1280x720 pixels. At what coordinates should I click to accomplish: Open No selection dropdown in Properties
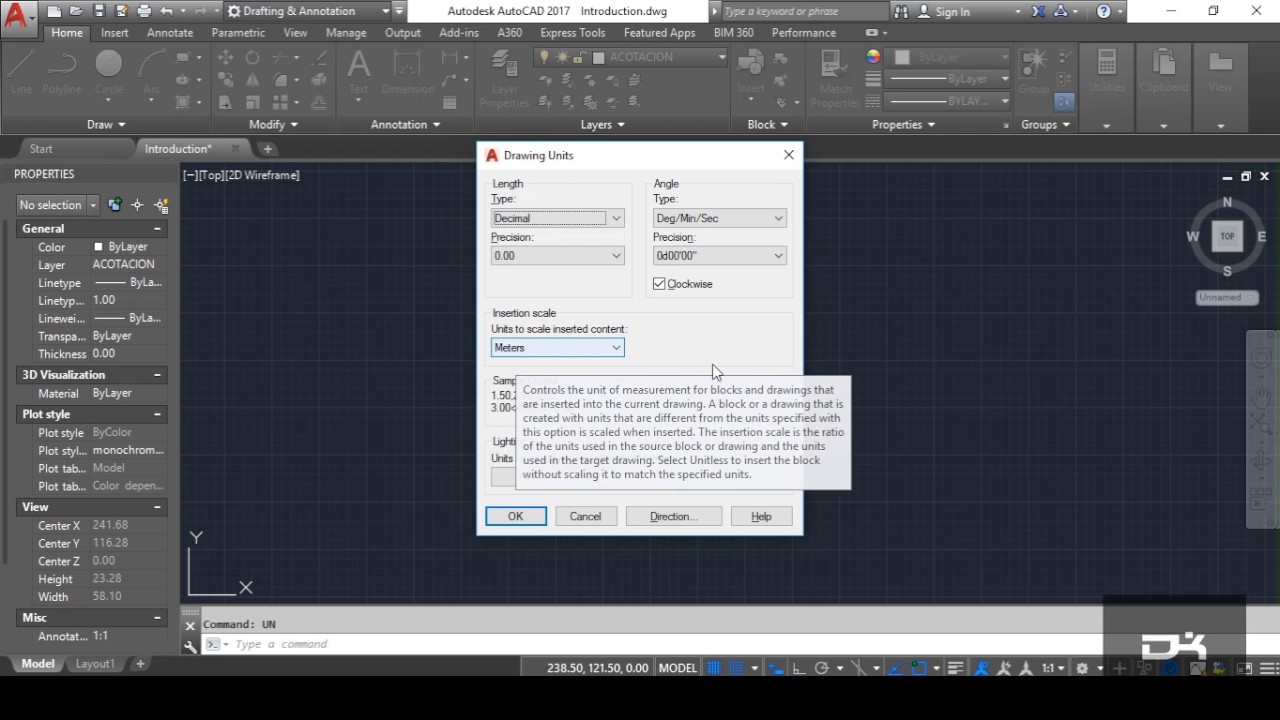pyautogui.click(x=58, y=205)
